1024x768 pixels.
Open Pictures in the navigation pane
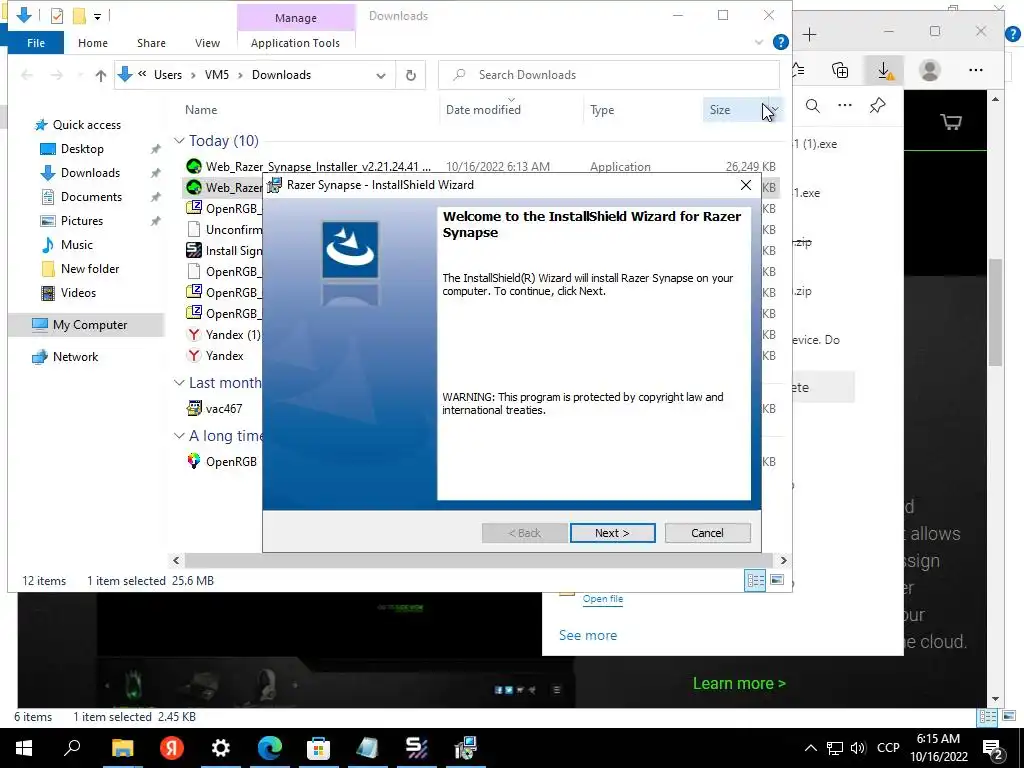point(82,221)
